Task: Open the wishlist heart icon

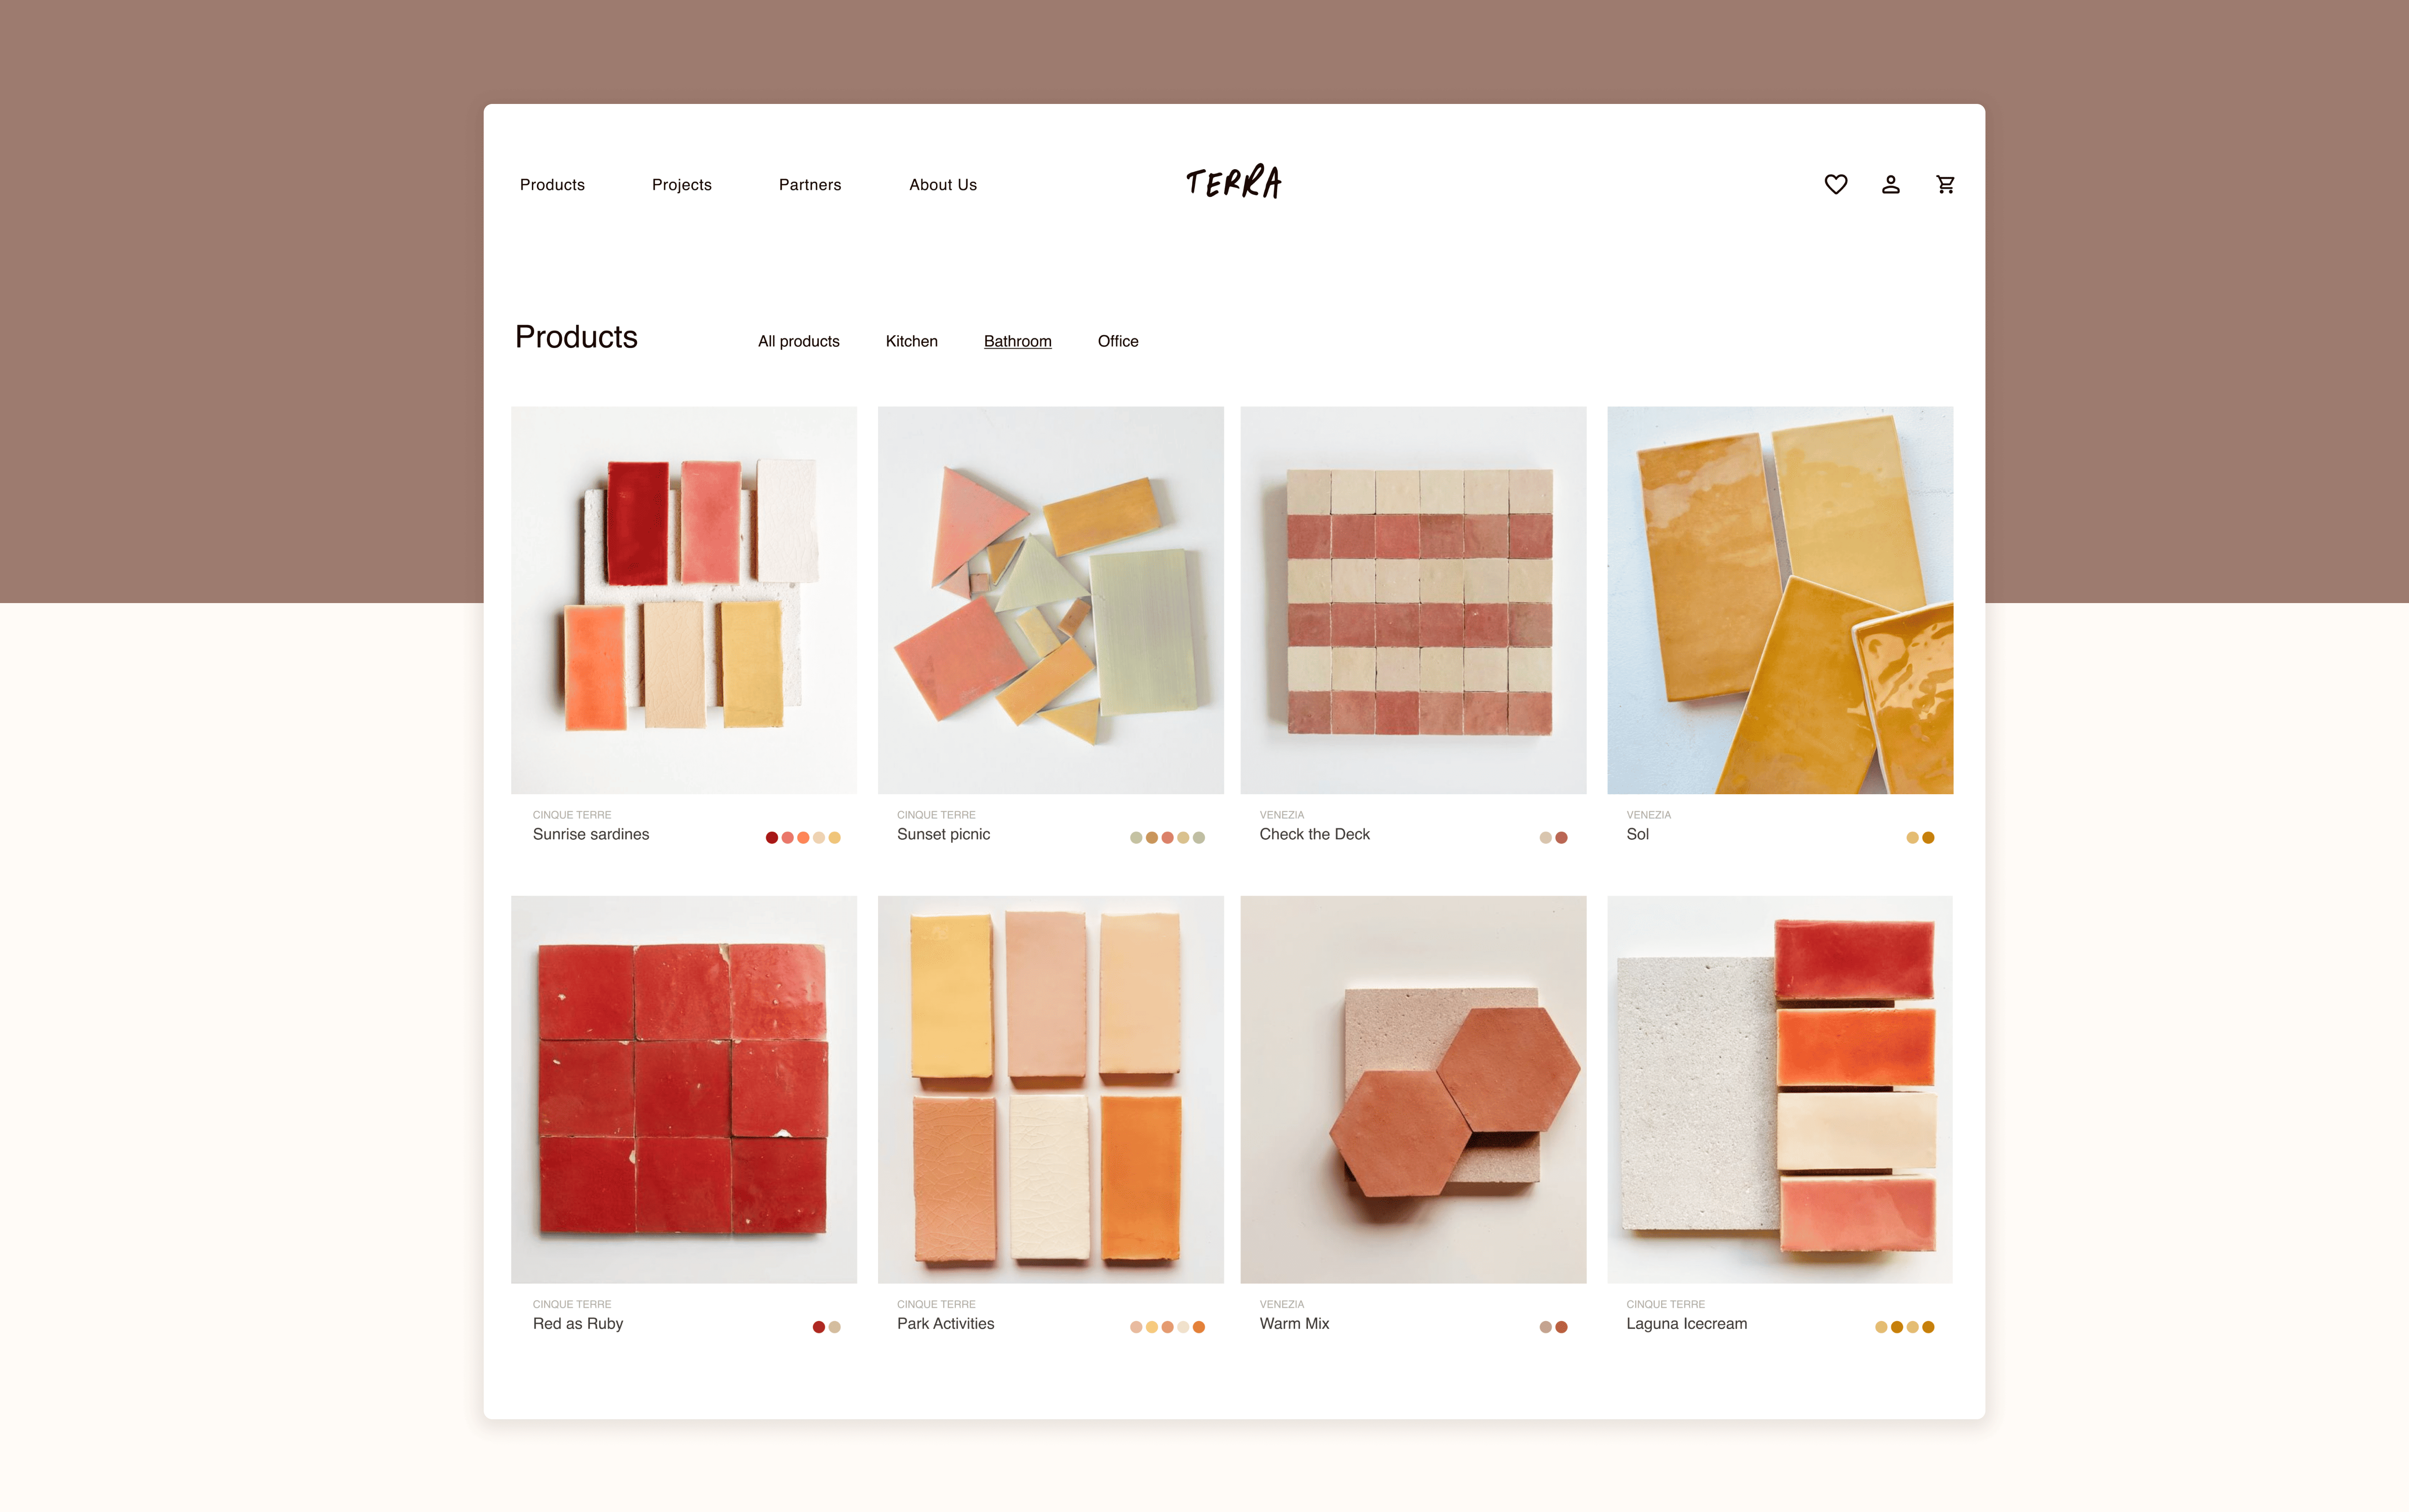Action: coord(1835,184)
